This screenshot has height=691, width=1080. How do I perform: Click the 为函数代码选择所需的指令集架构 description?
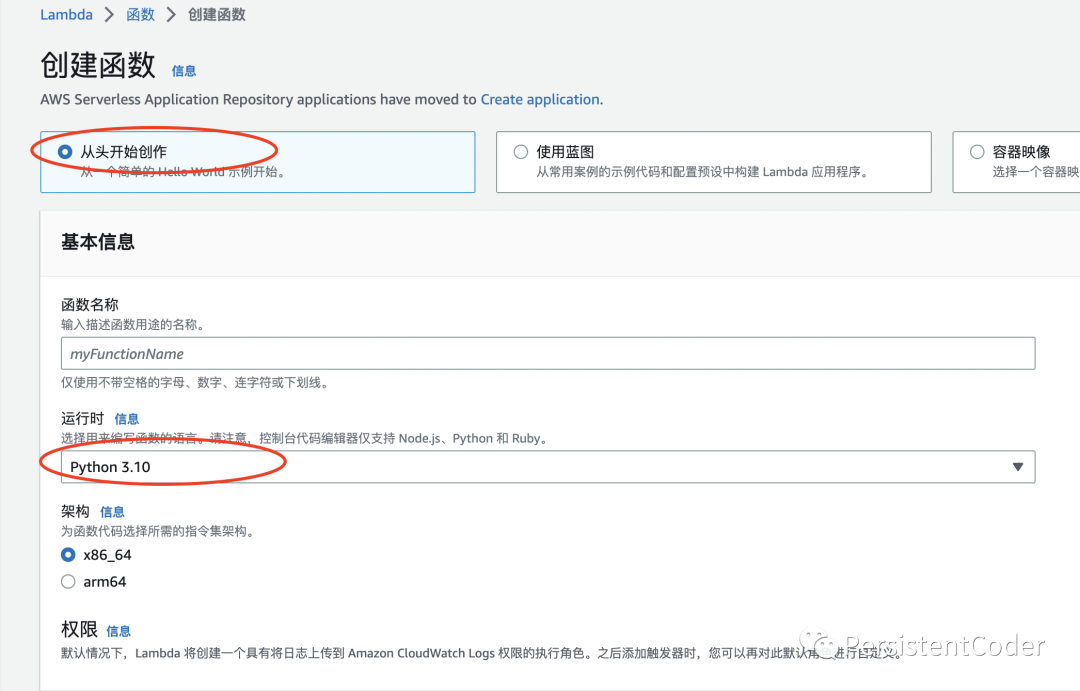click(157, 531)
